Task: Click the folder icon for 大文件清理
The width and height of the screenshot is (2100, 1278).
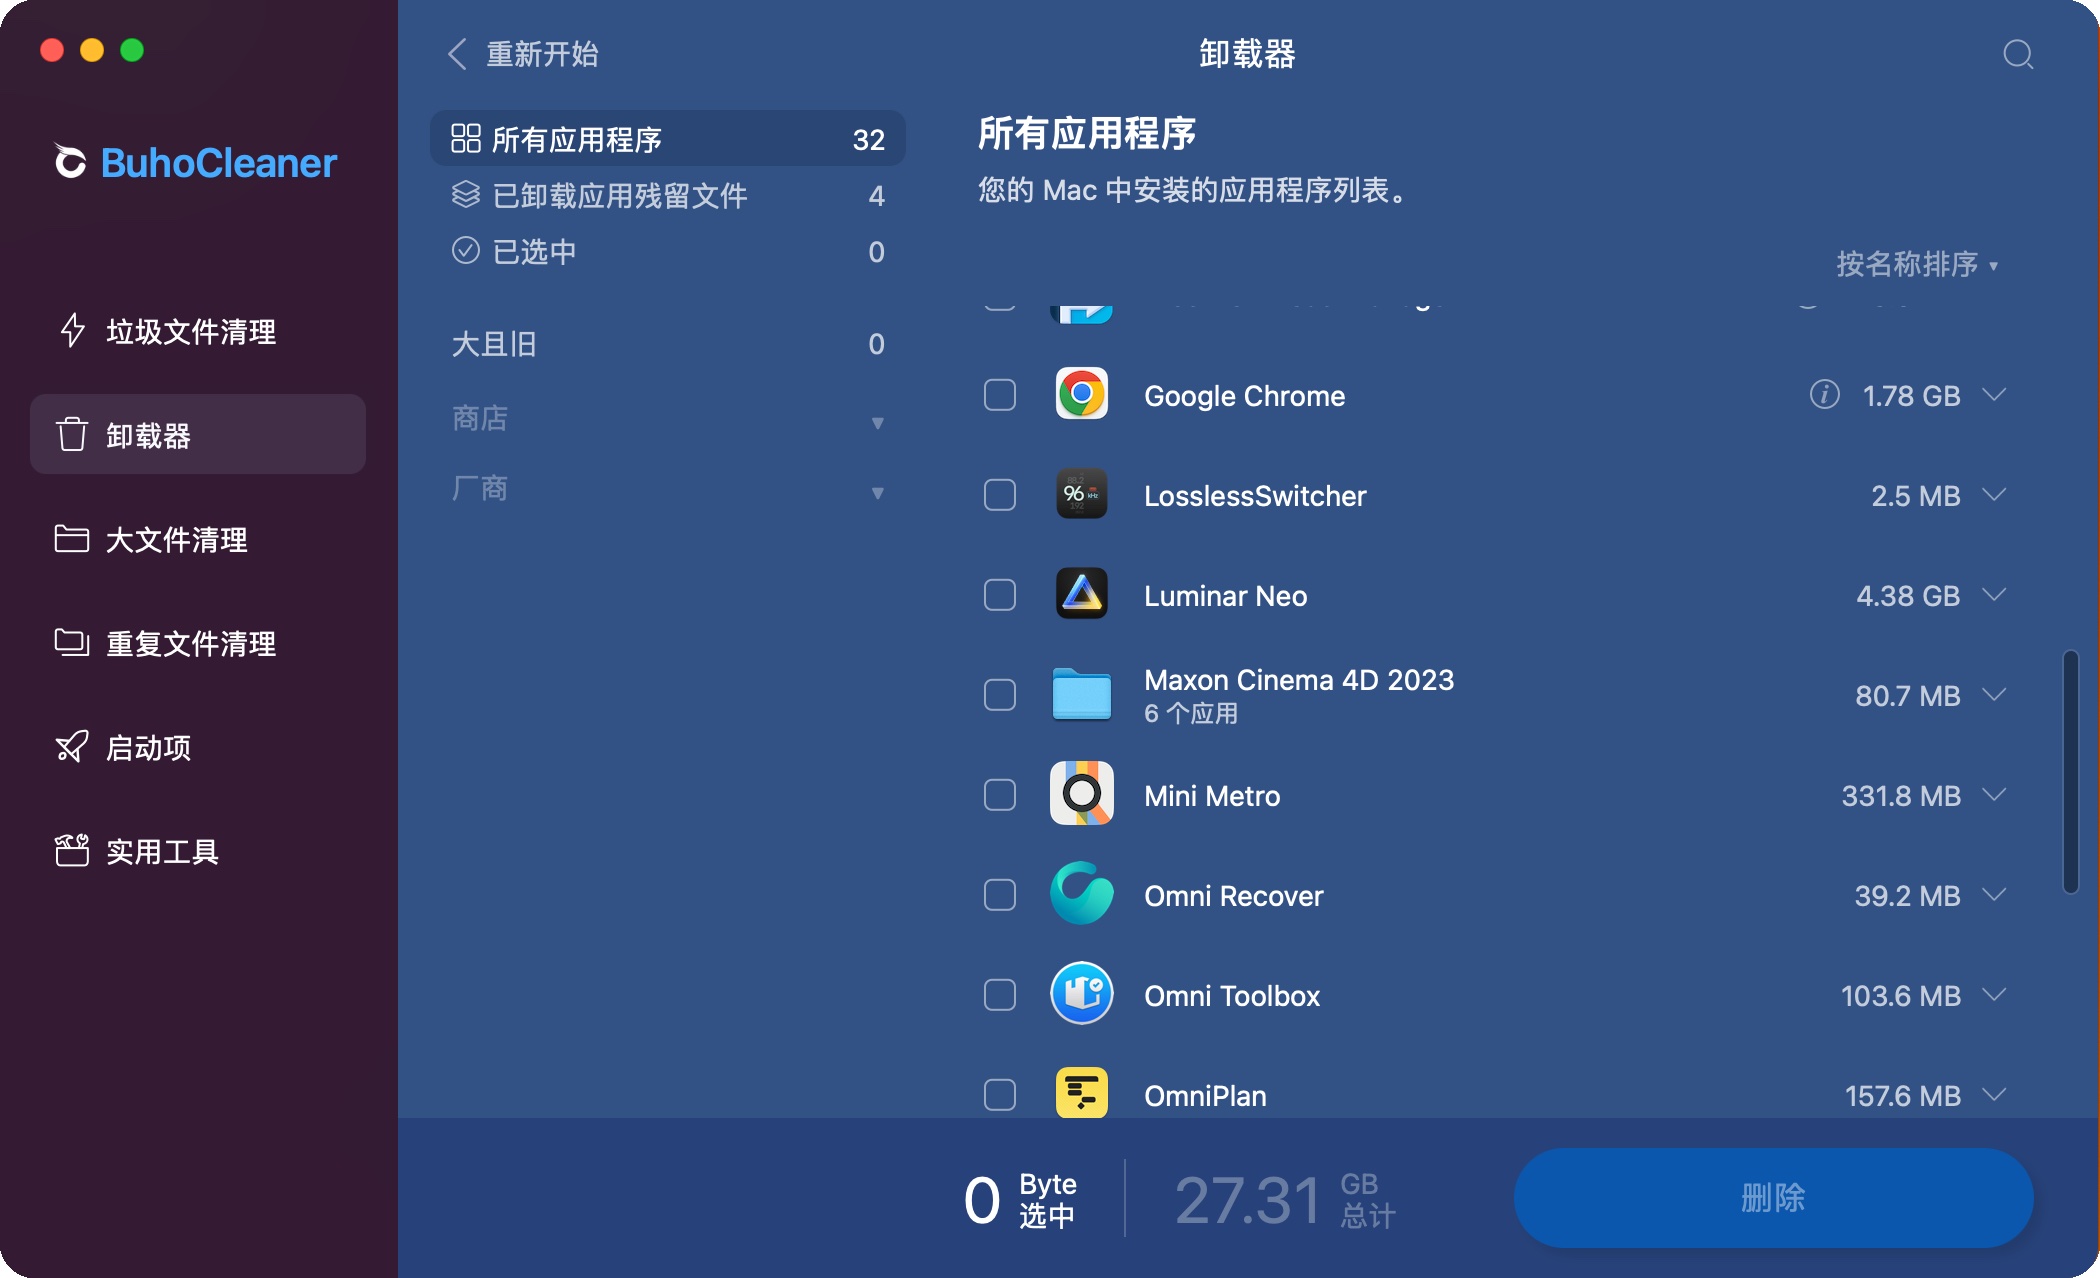Action: (72, 539)
